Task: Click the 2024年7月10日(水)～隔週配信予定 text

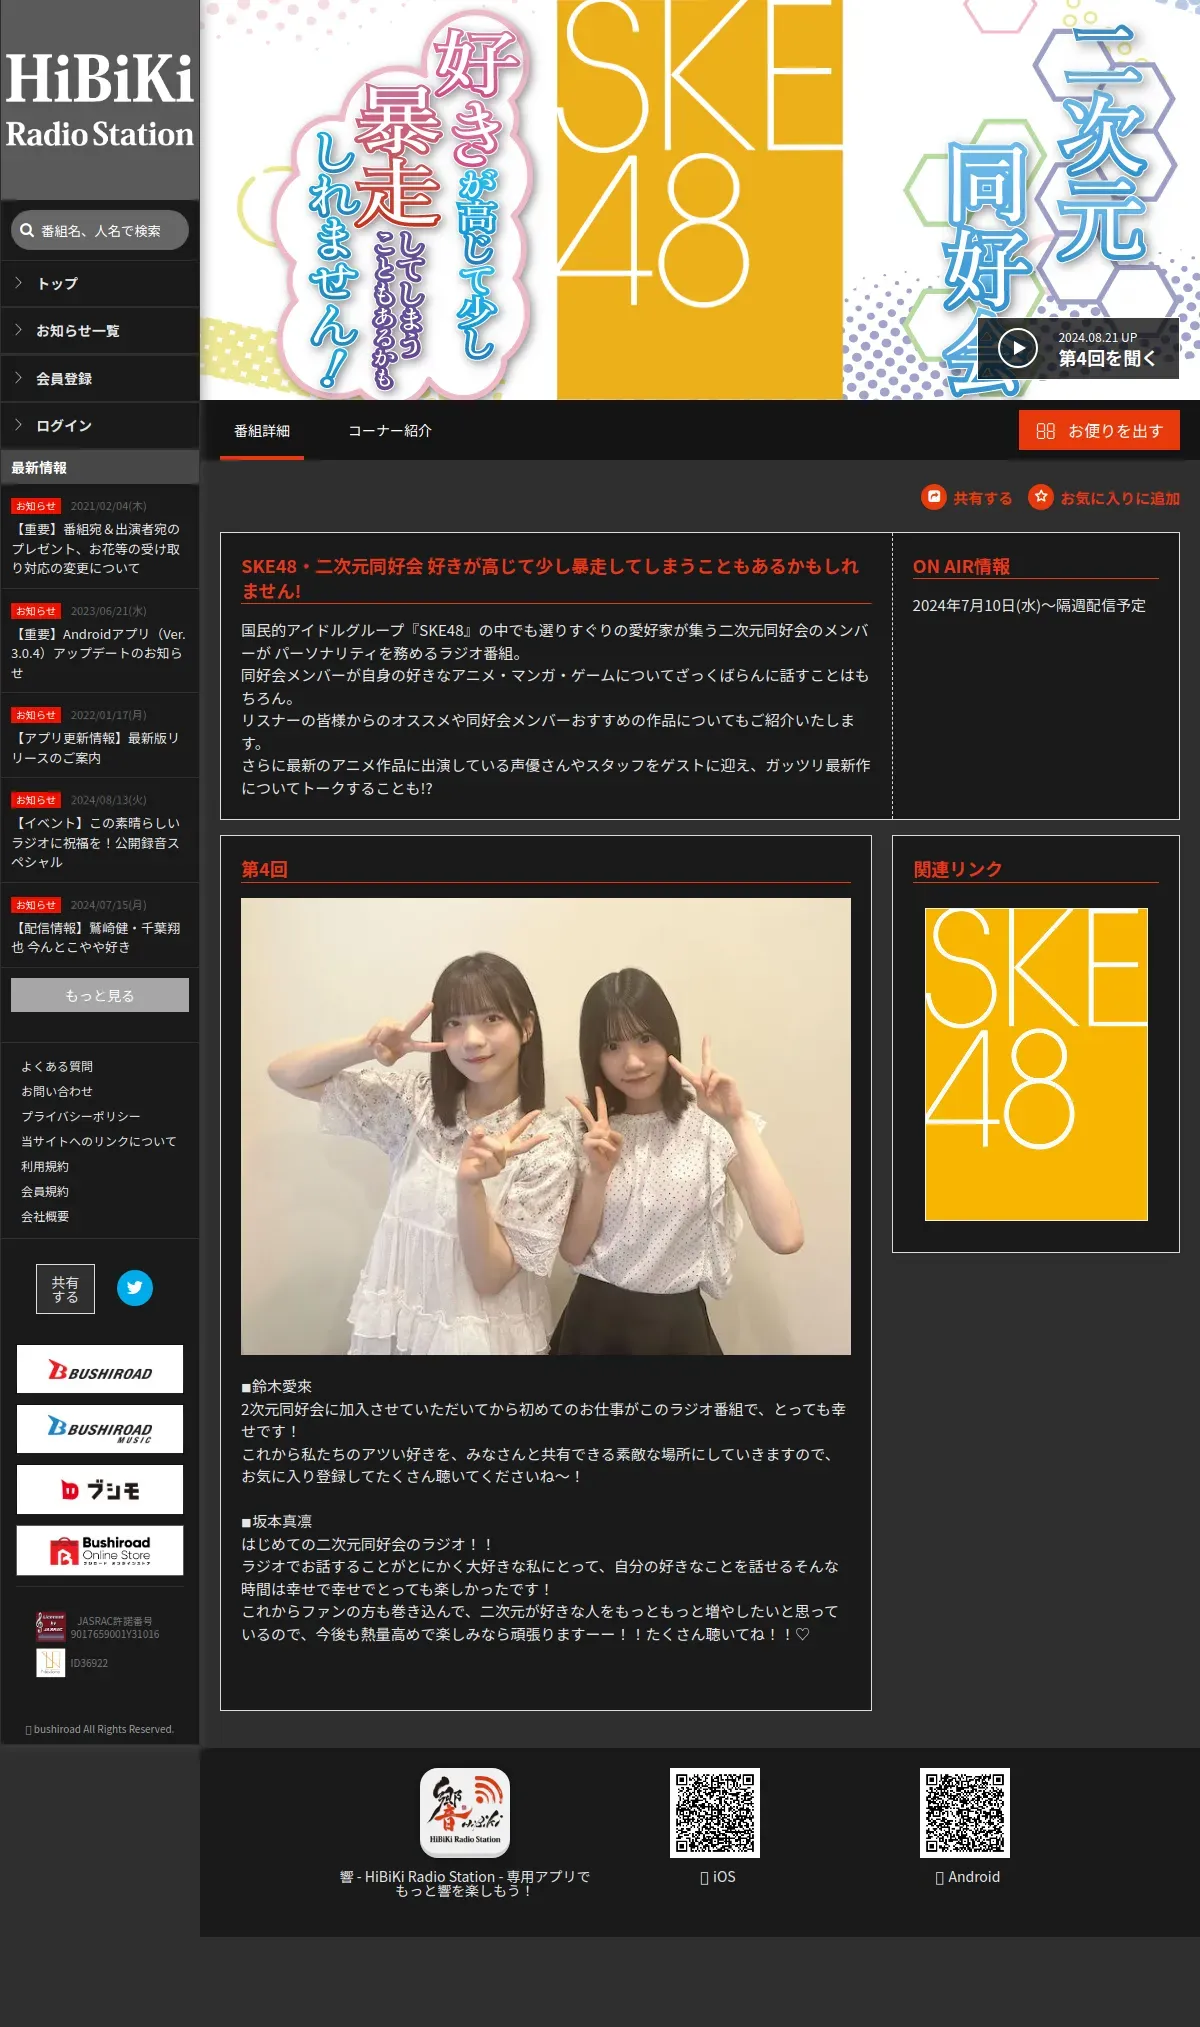Action: pyautogui.click(x=1029, y=605)
